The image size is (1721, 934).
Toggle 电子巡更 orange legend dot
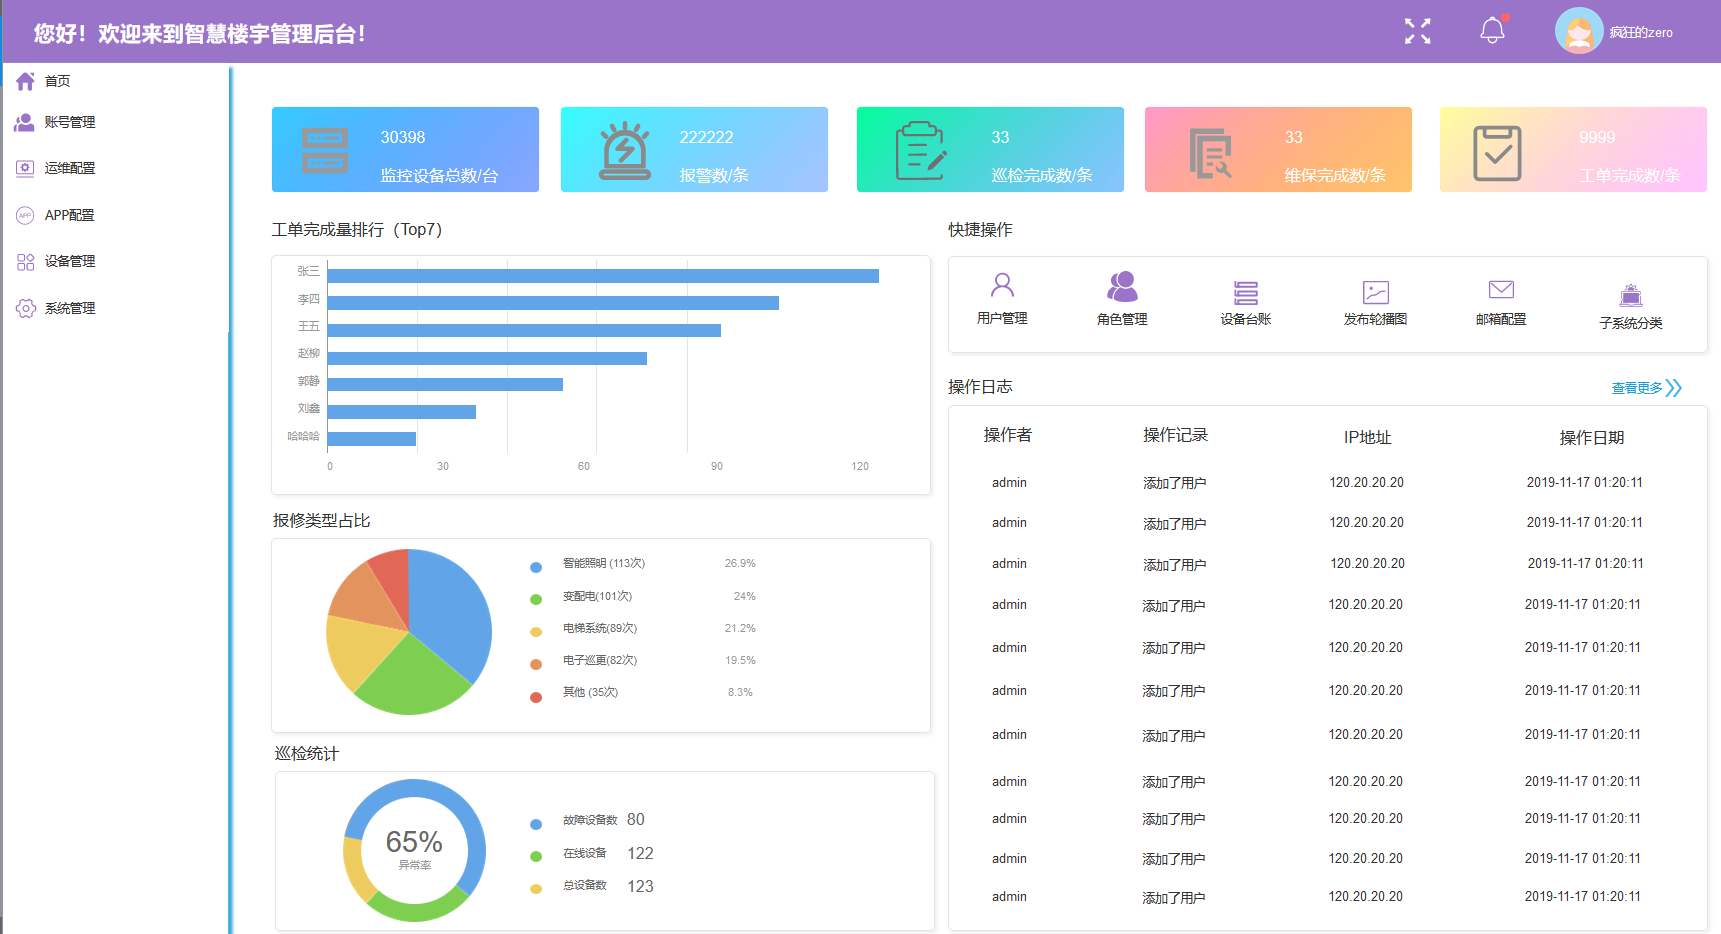click(536, 664)
